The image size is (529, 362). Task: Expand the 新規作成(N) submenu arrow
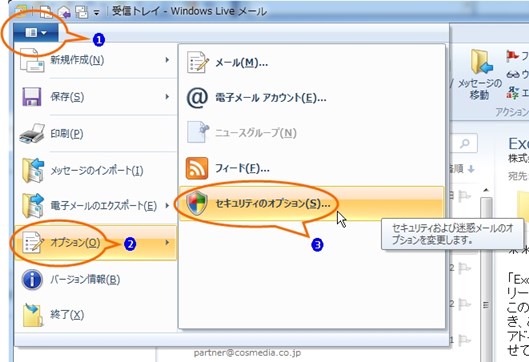(167, 60)
